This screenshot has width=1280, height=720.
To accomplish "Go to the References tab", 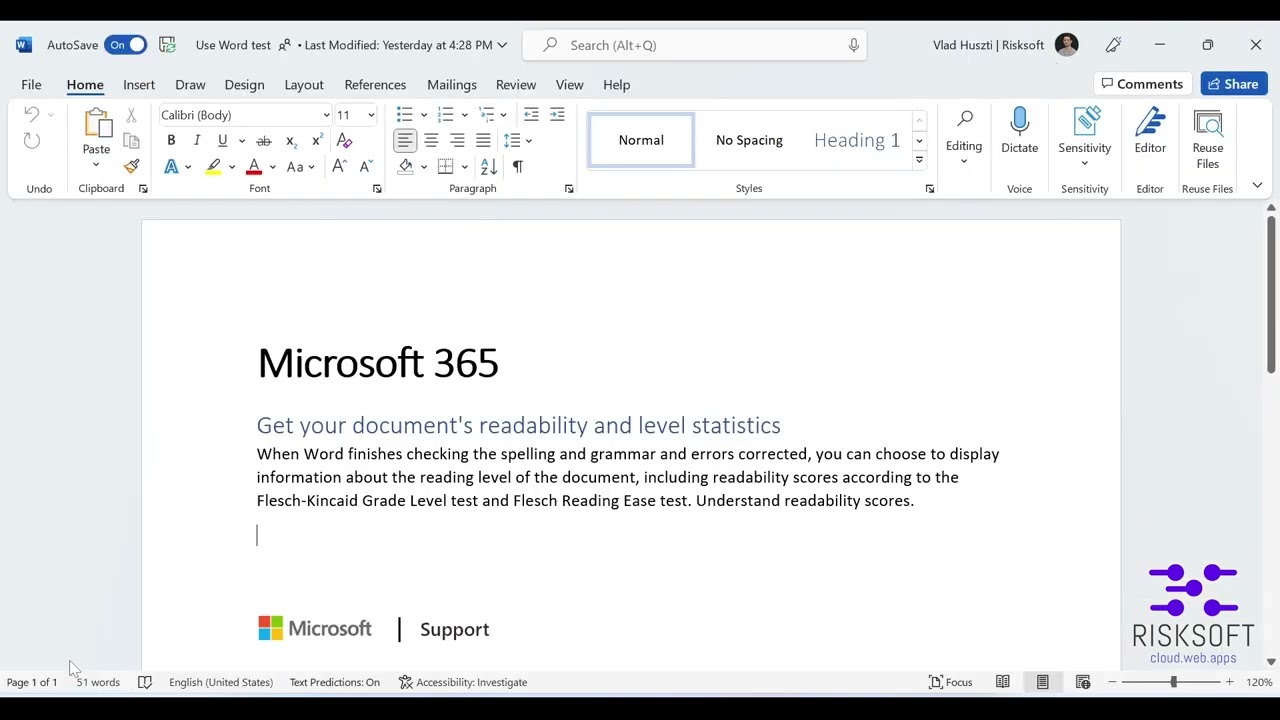I will [375, 85].
